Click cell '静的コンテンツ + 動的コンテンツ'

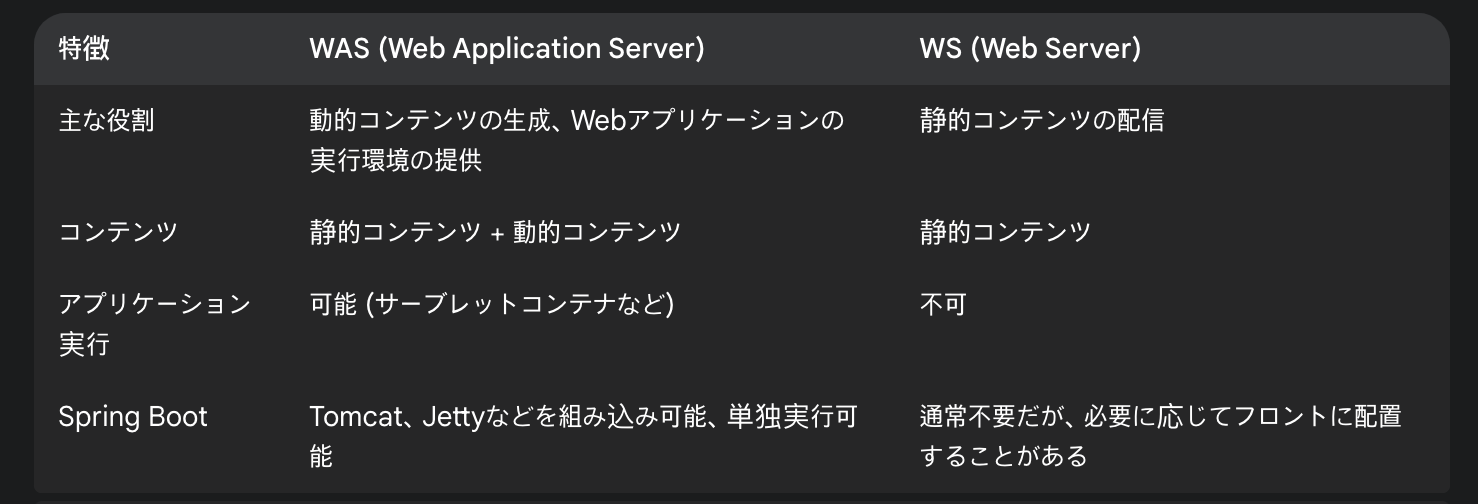point(495,232)
